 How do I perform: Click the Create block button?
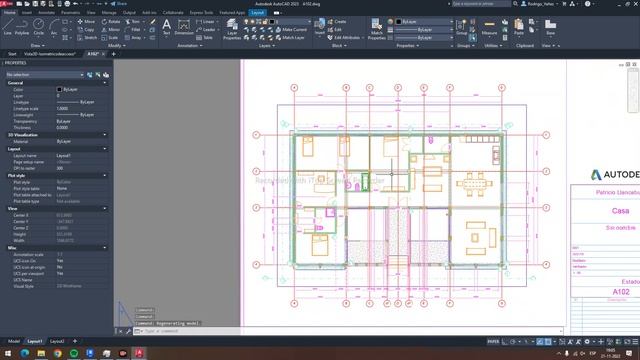click(x=337, y=22)
